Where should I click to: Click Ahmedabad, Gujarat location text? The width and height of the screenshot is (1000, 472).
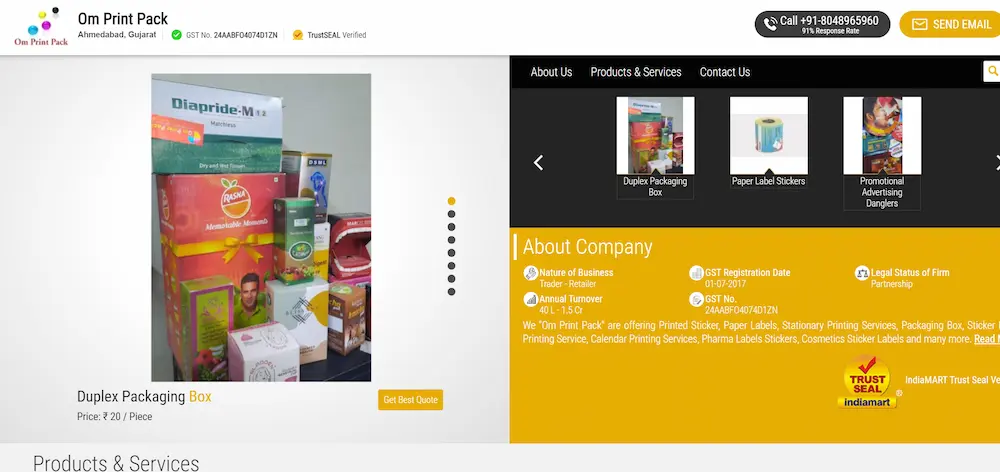(x=117, y=34)
